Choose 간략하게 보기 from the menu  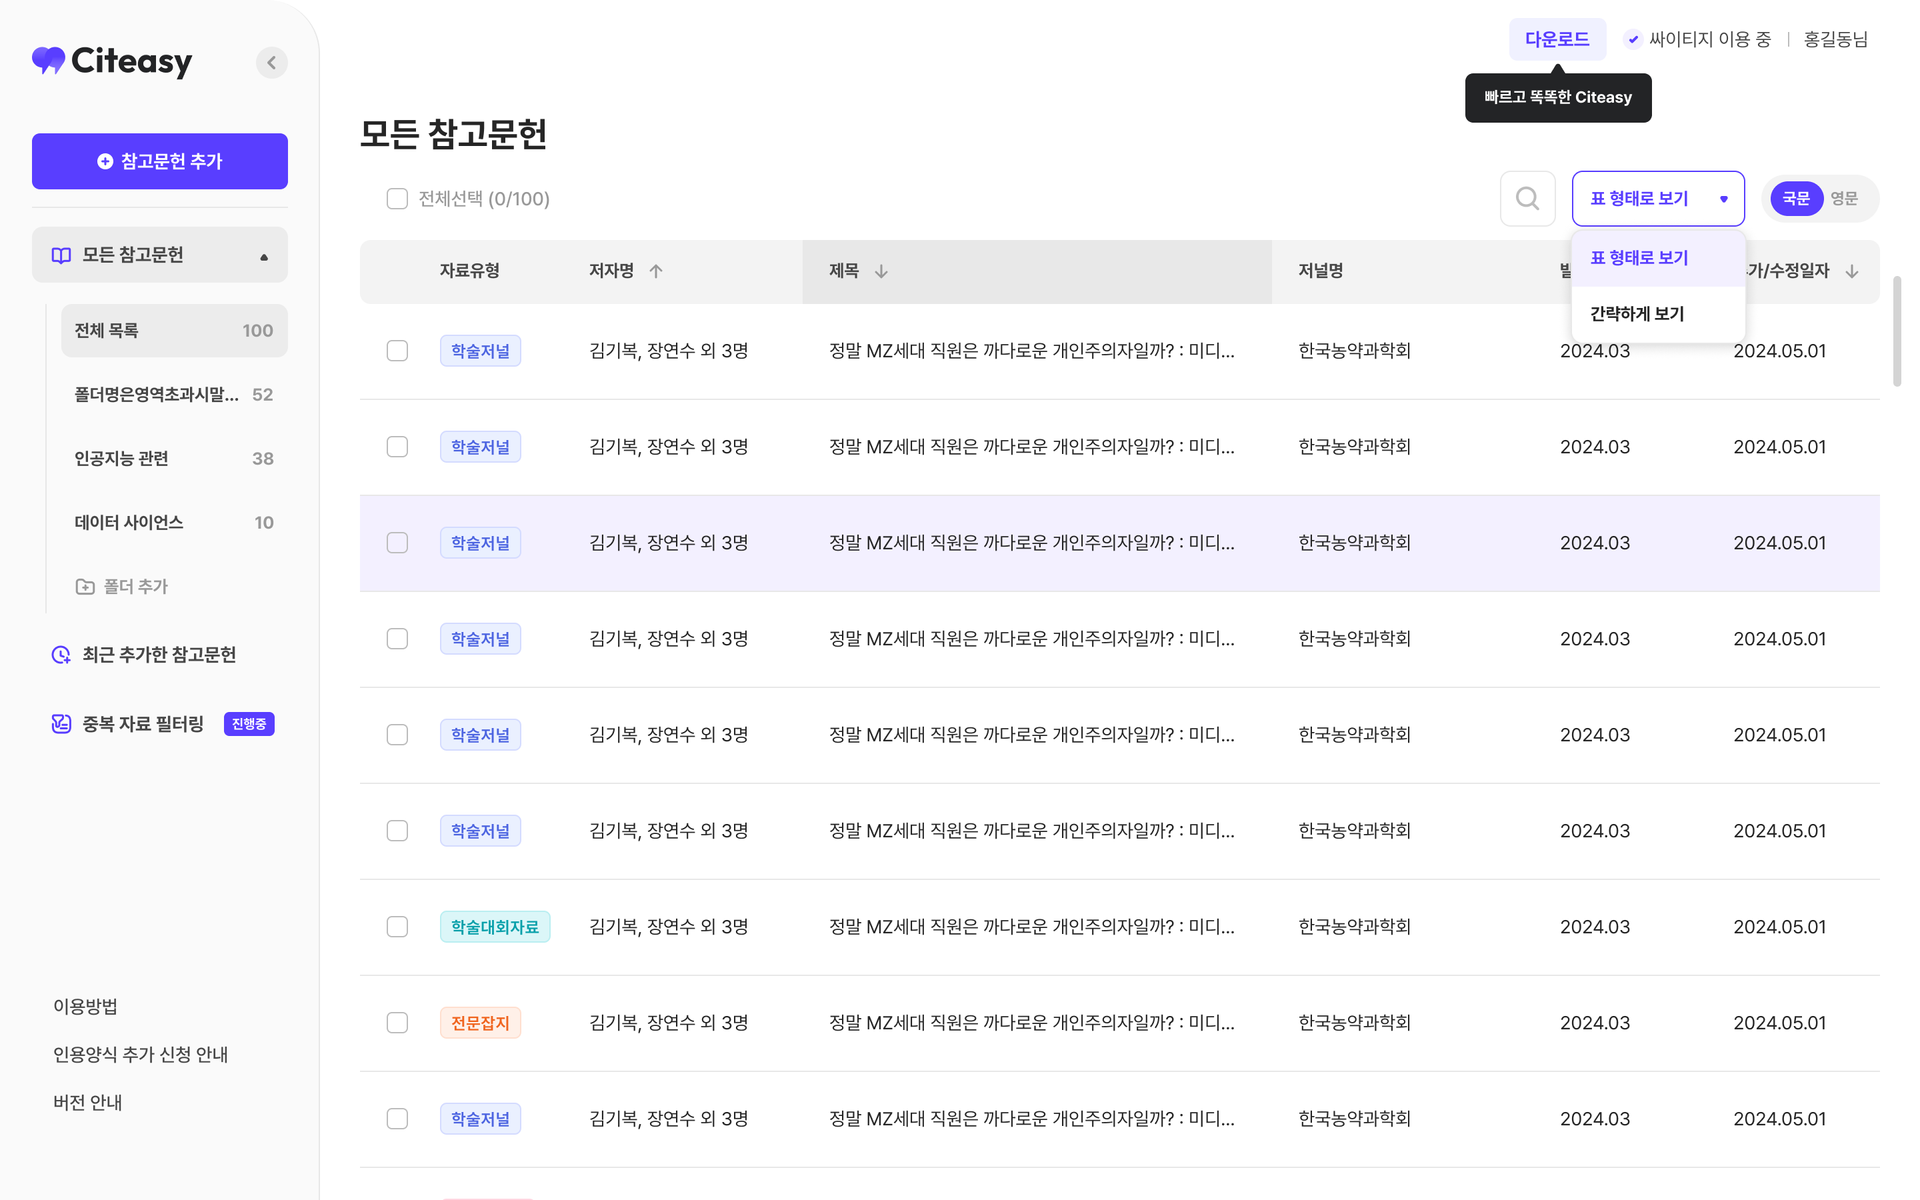tap(1637, 314)
